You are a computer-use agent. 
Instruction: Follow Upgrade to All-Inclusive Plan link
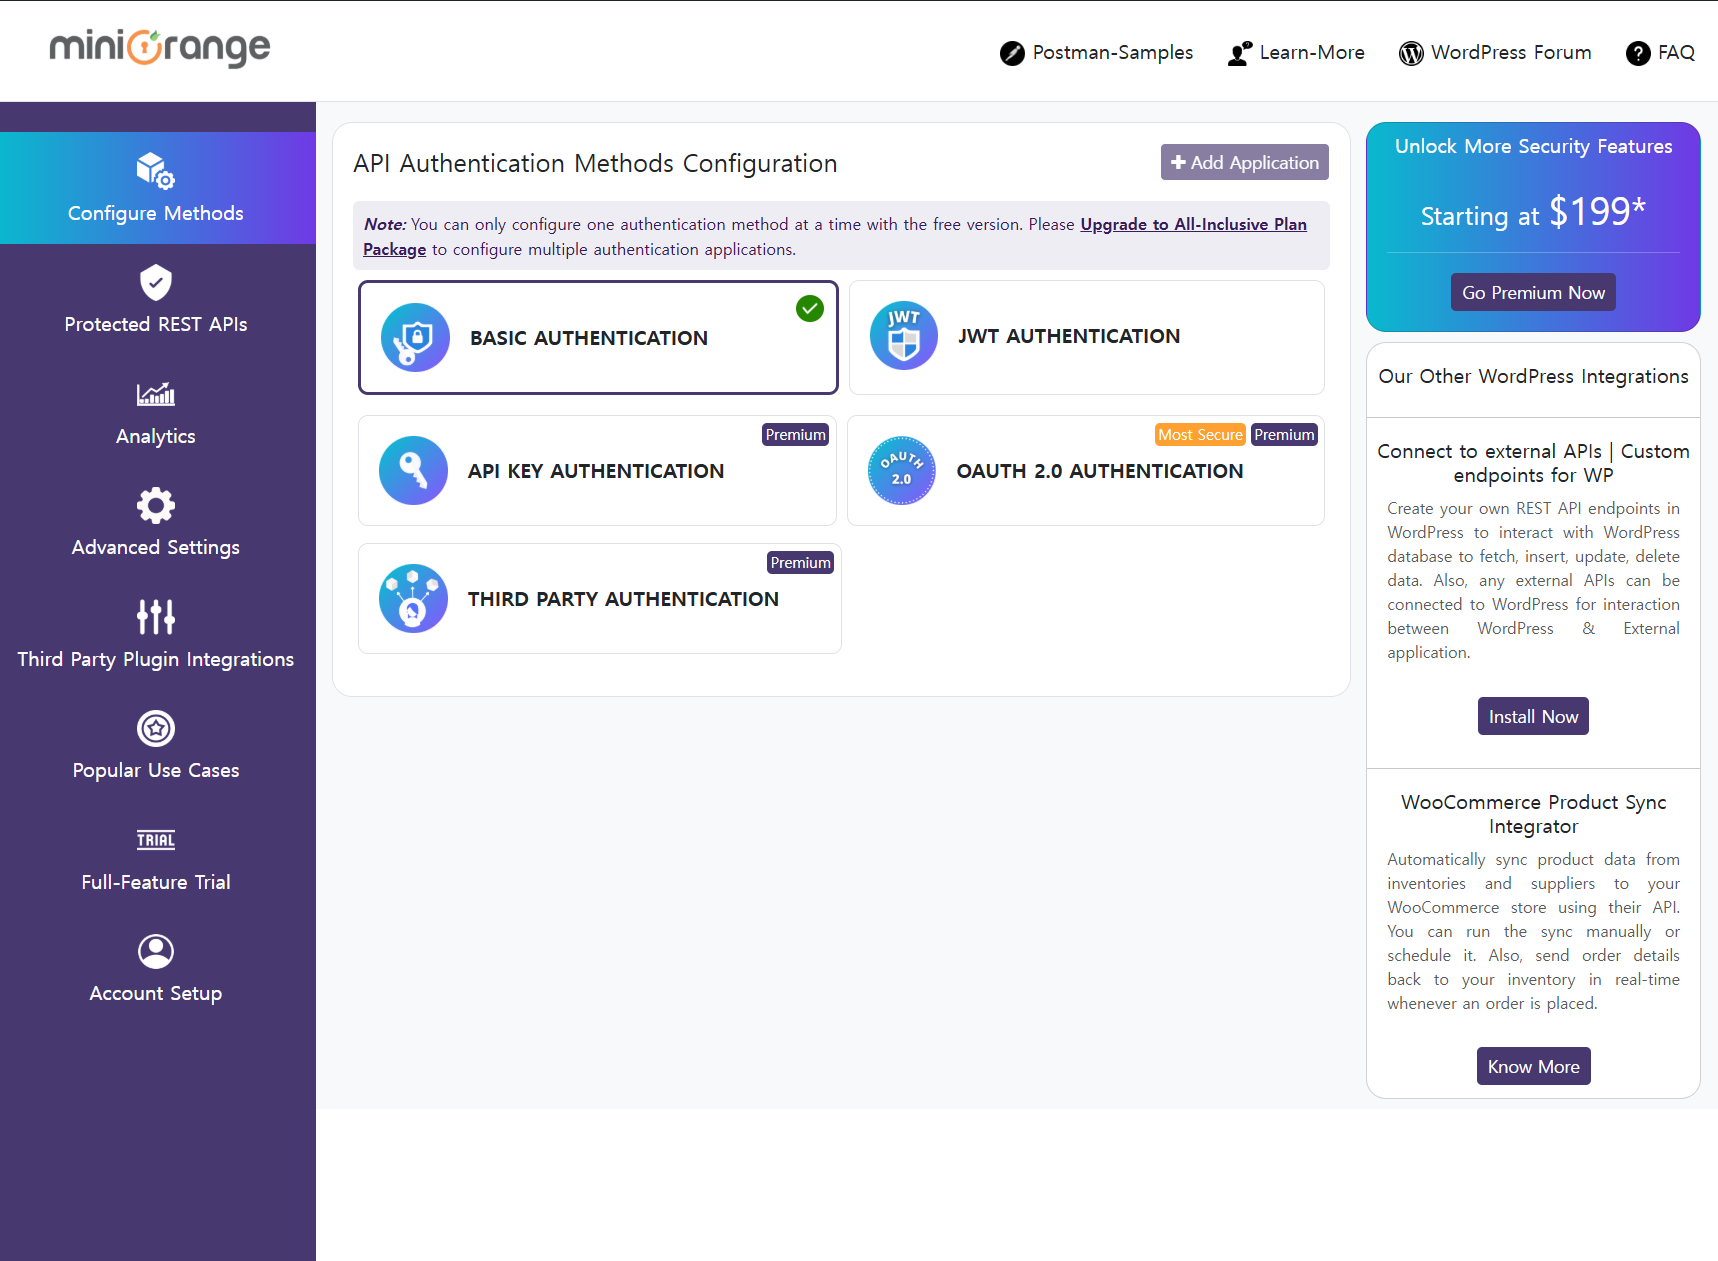(1192, 225)
